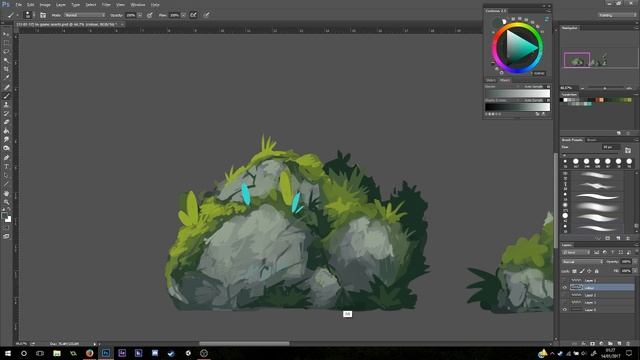Open the File menu

pyautogui.click(x=18, y=5)
